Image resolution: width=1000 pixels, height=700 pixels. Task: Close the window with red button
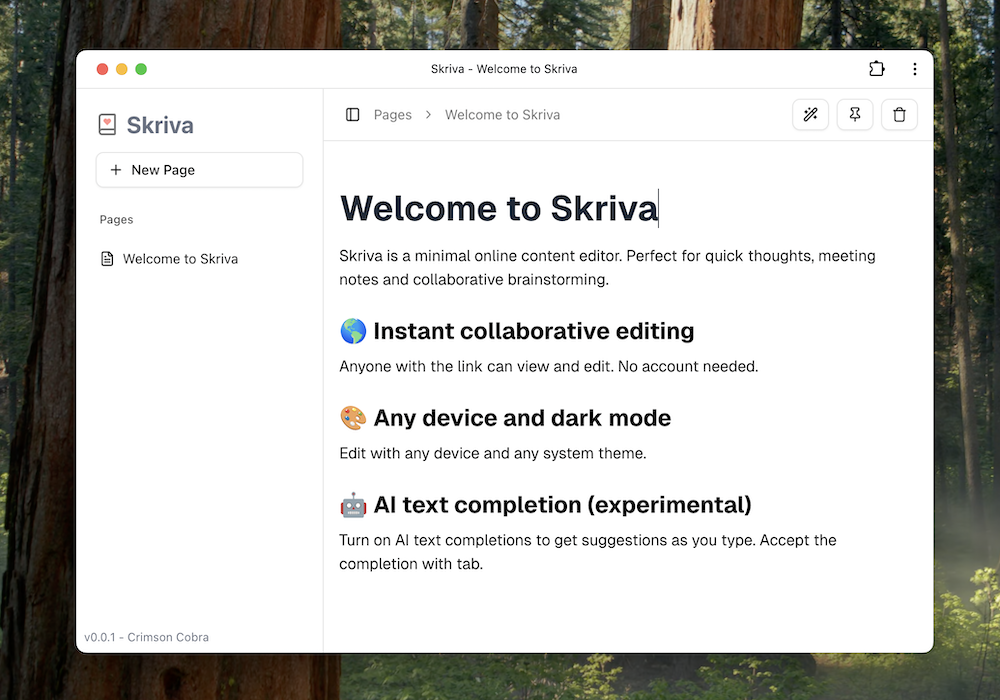tap(102, 69)
